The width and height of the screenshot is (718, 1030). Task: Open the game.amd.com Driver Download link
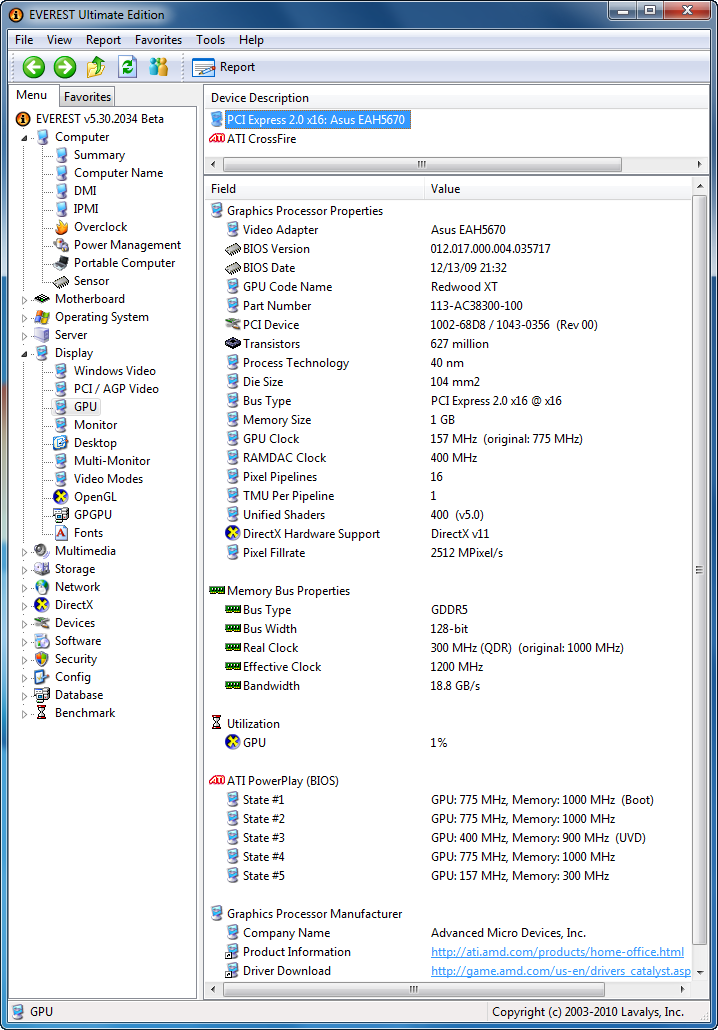(560, 971)
